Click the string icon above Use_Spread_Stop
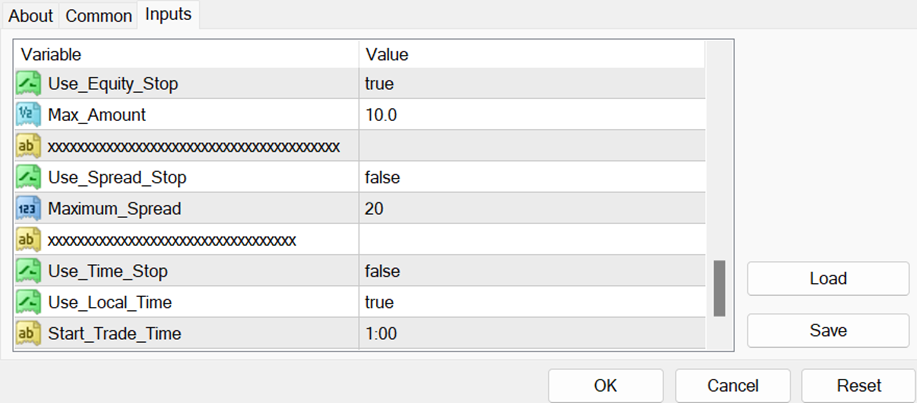 (28, 147)
